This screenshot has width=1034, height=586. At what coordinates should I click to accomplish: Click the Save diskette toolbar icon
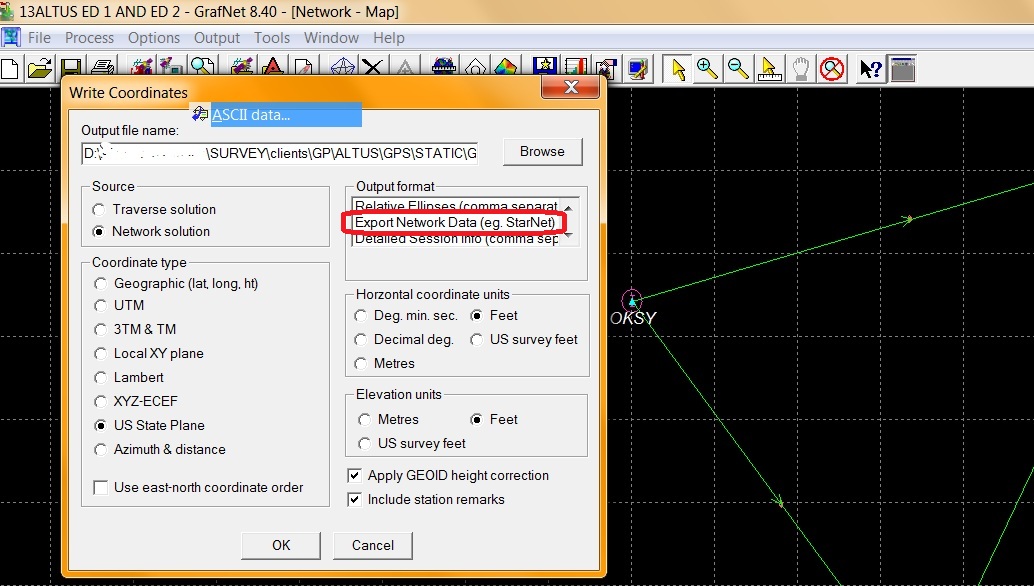pyautogui.click(x=70, y=68)
